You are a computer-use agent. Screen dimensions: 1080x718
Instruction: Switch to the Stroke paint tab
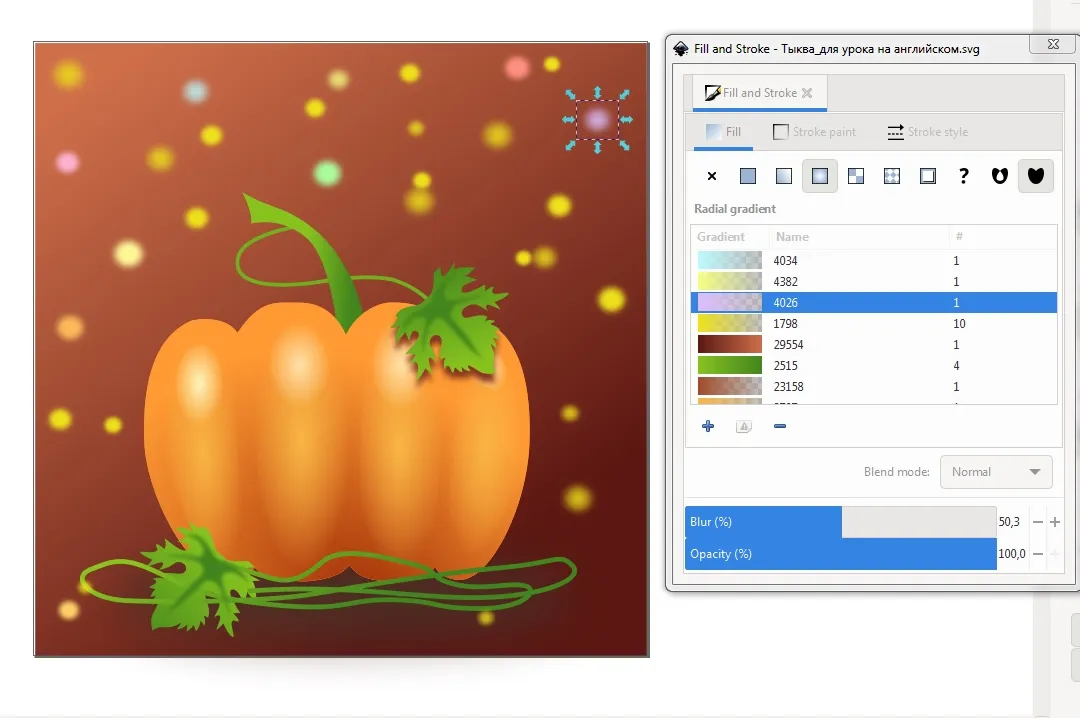pyautogui.click(x=814, y=132)
